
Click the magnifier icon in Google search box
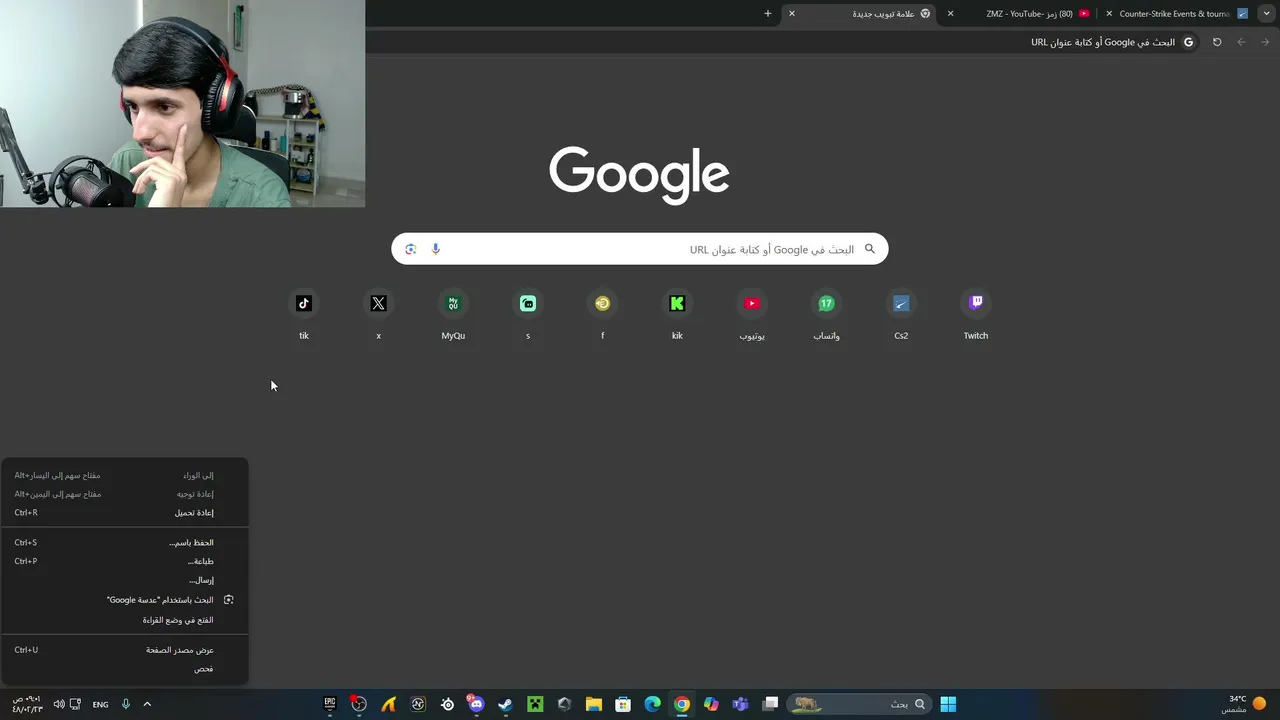point(869,249)
